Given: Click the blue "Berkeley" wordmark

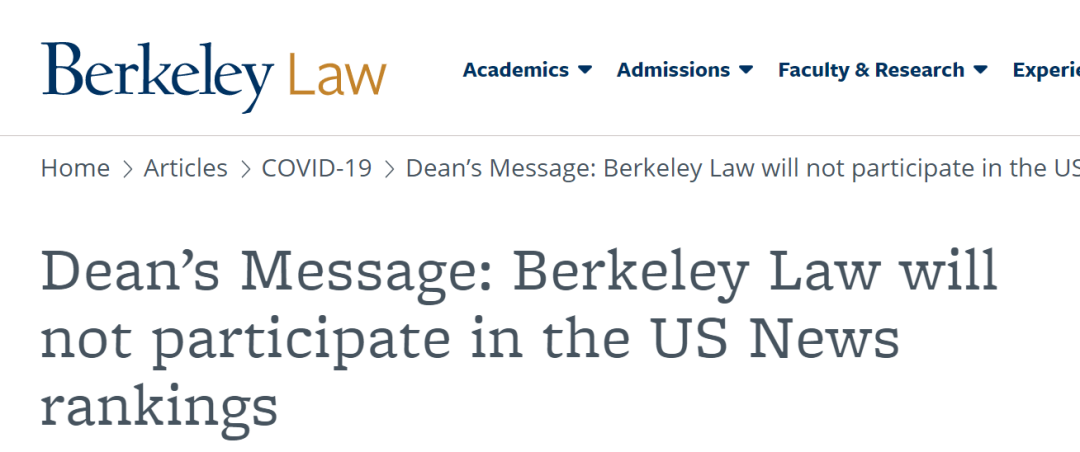Looking at the screenshot, I should 157,74.
